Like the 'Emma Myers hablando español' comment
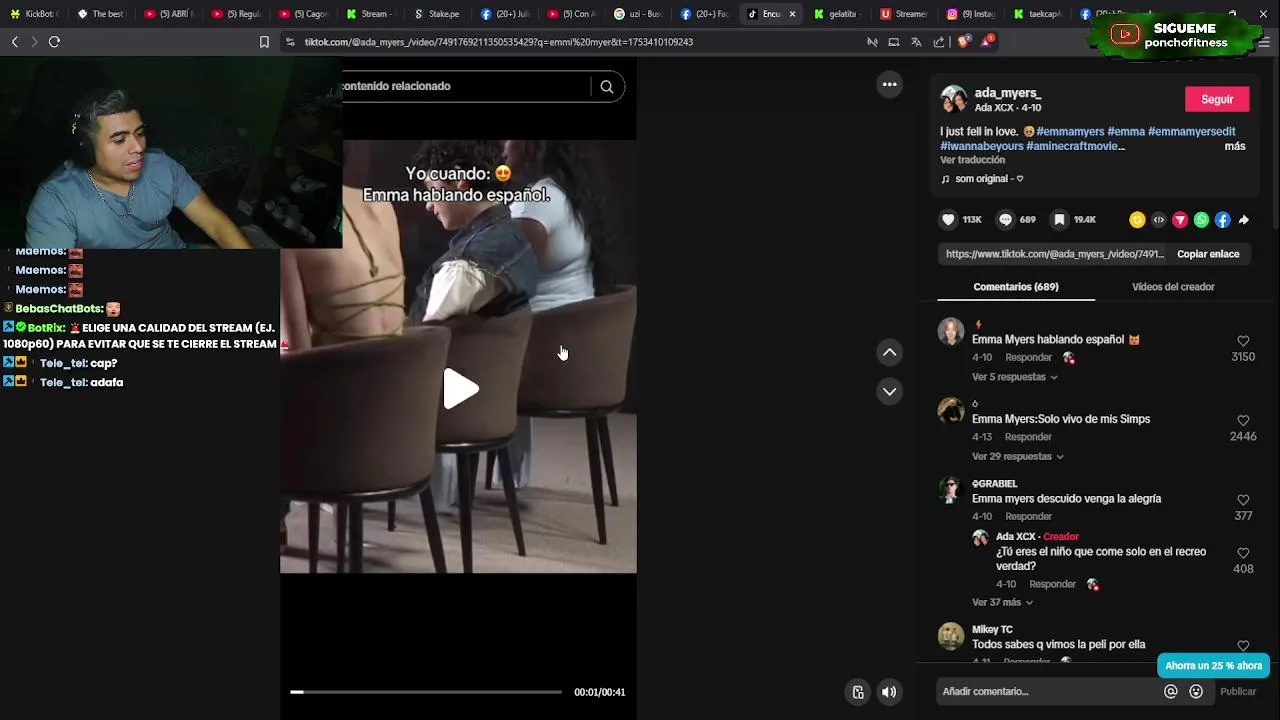 coord(1243,341)
